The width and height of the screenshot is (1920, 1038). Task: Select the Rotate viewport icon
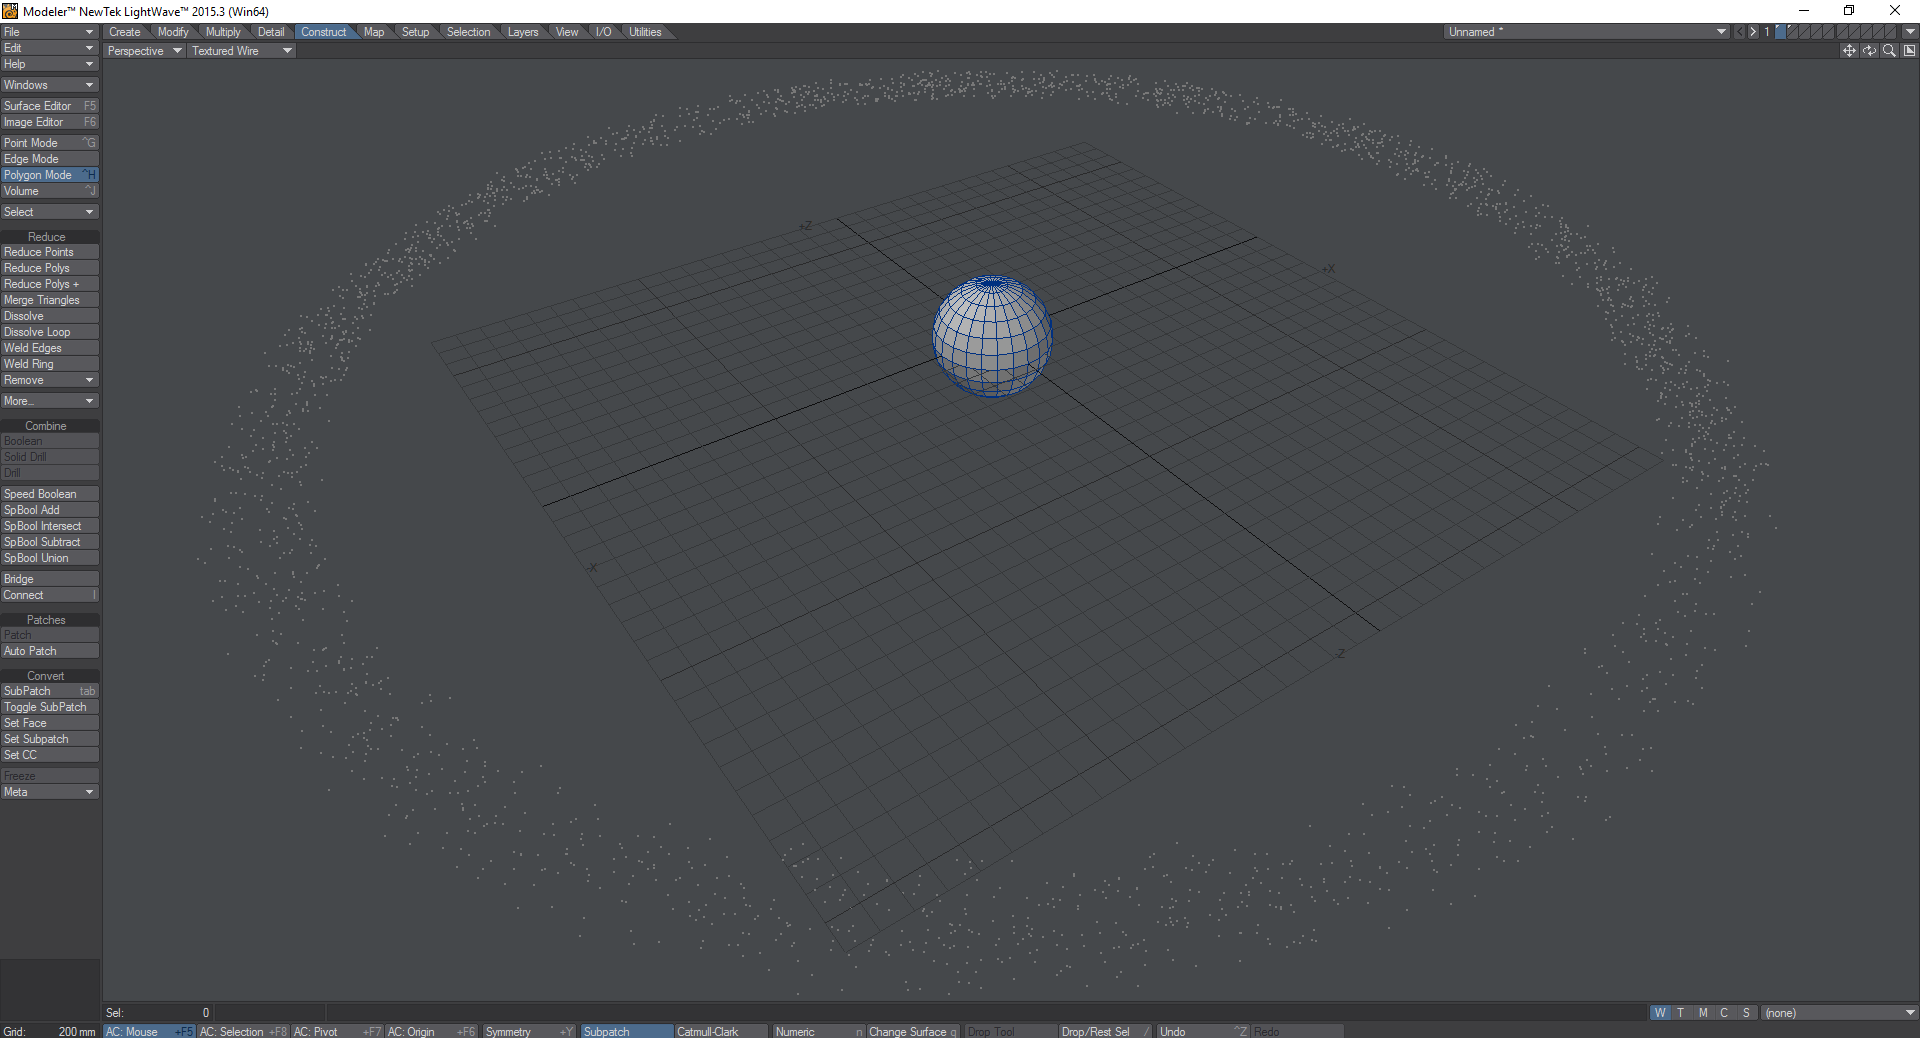click(x=1868, y=50)
